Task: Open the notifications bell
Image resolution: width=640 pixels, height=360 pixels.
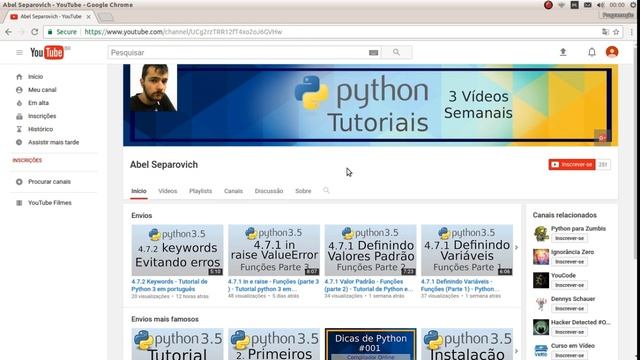Action: pos(591,52)
